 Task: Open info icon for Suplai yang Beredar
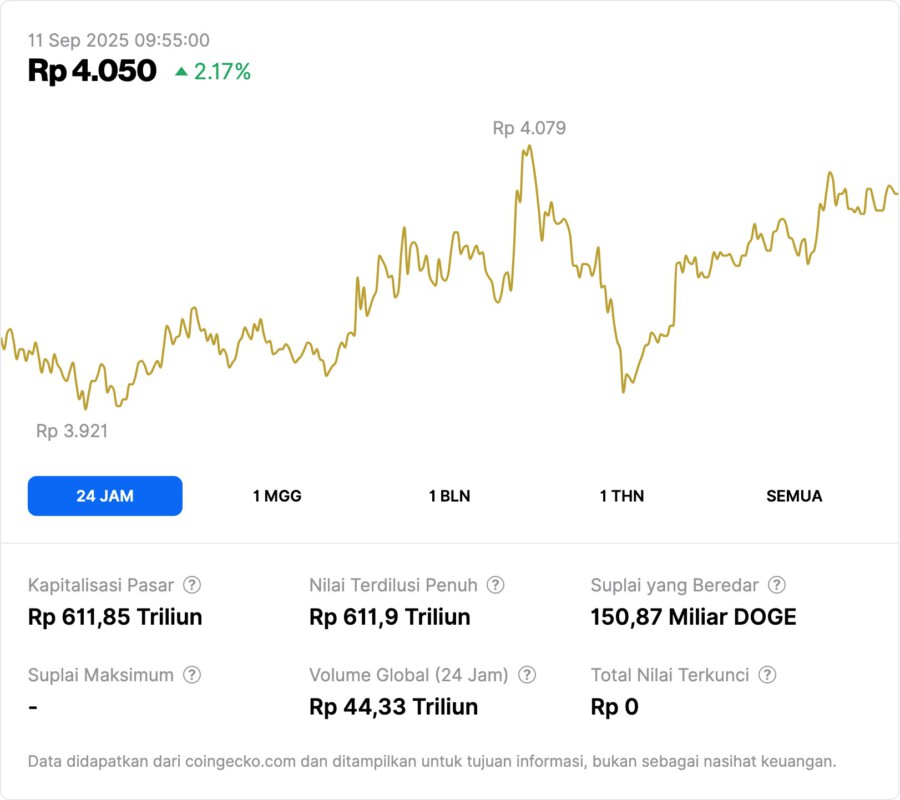776,585
